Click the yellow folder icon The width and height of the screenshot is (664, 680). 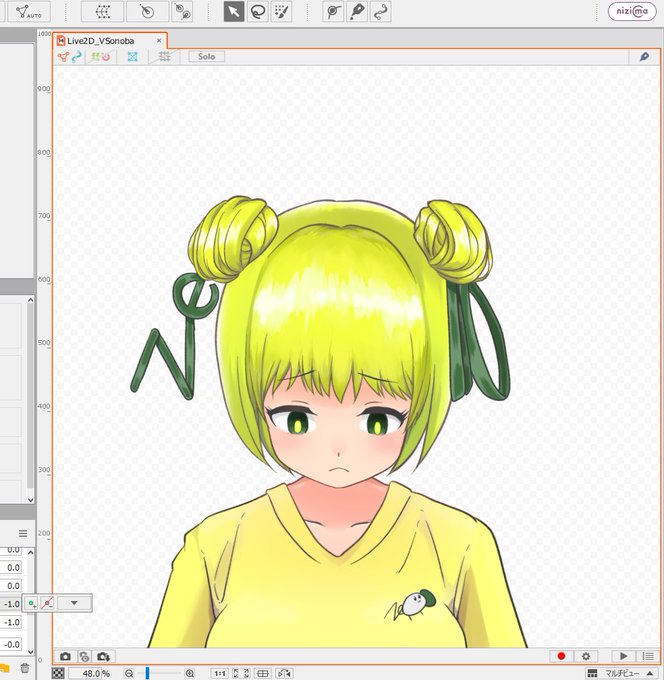coord(5,668)
